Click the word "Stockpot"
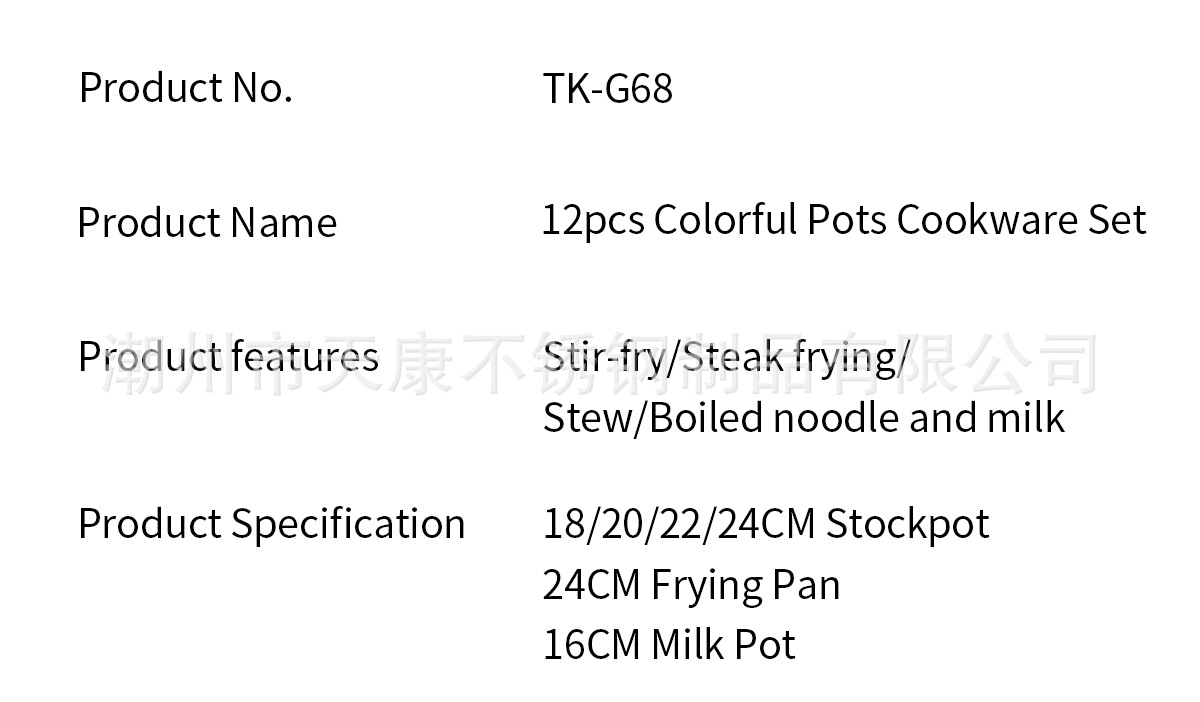 908,524
